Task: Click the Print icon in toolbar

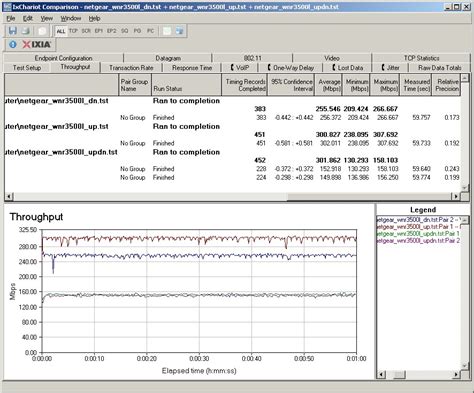Action: (26, 31)
